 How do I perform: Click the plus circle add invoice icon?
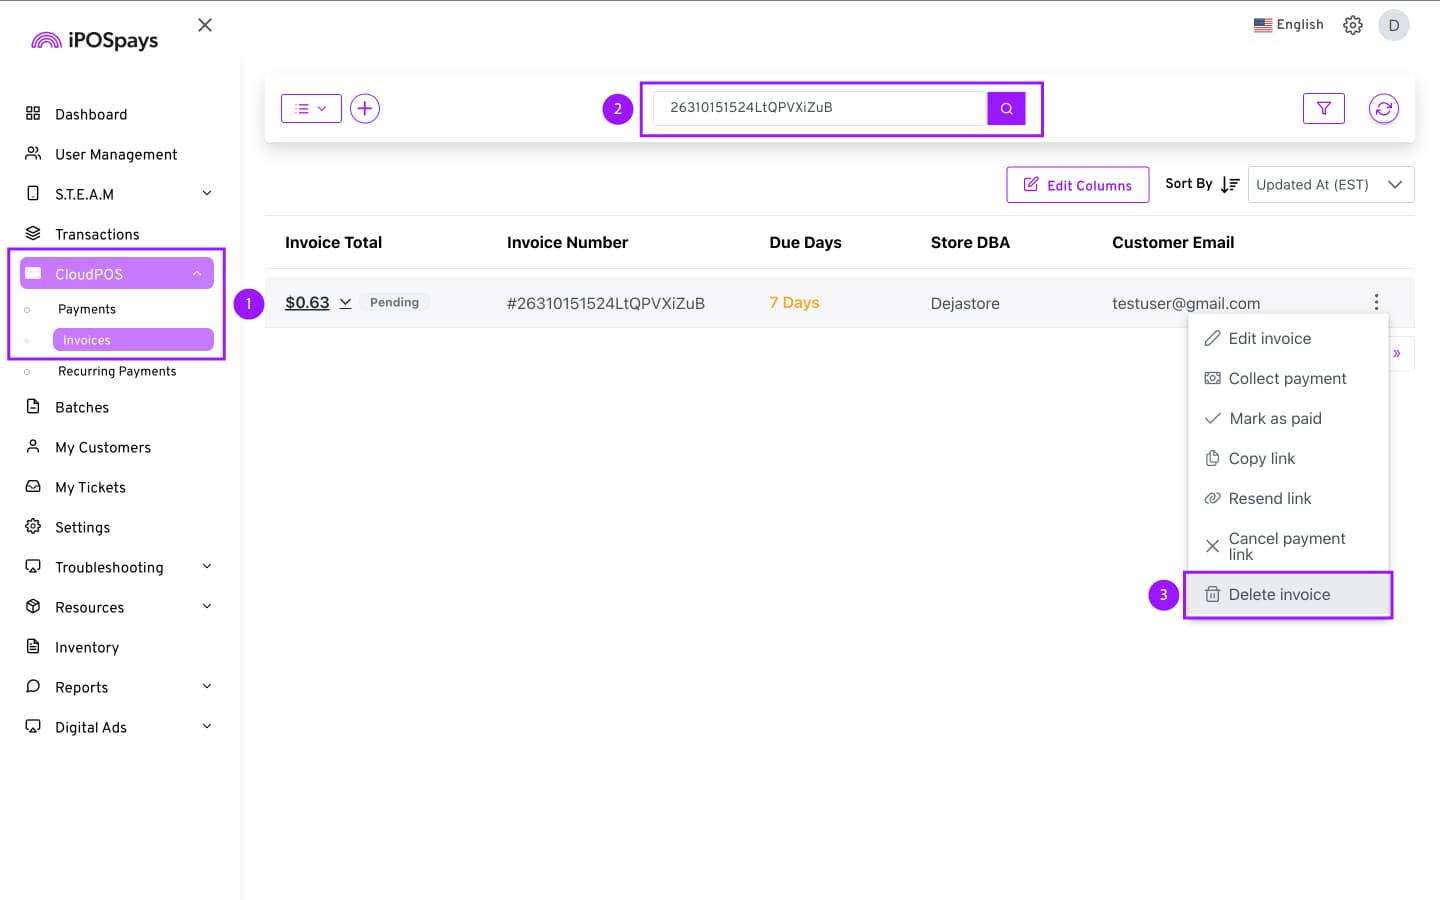[365, 108]
